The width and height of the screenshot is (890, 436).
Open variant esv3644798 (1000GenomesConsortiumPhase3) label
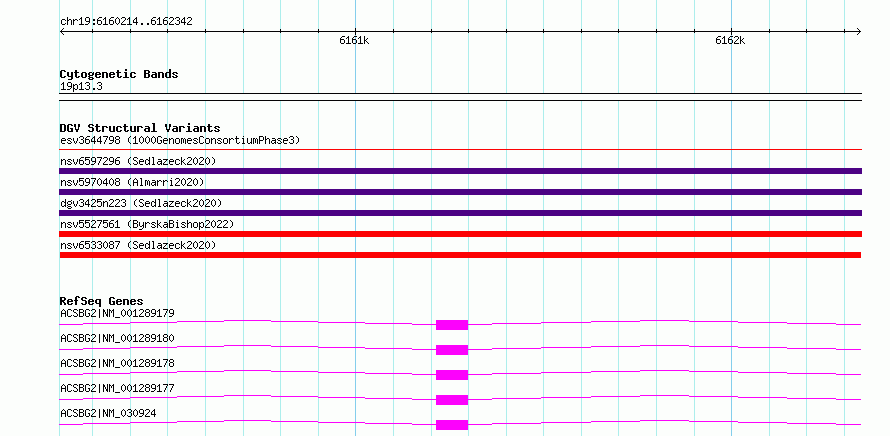[180, 140]
